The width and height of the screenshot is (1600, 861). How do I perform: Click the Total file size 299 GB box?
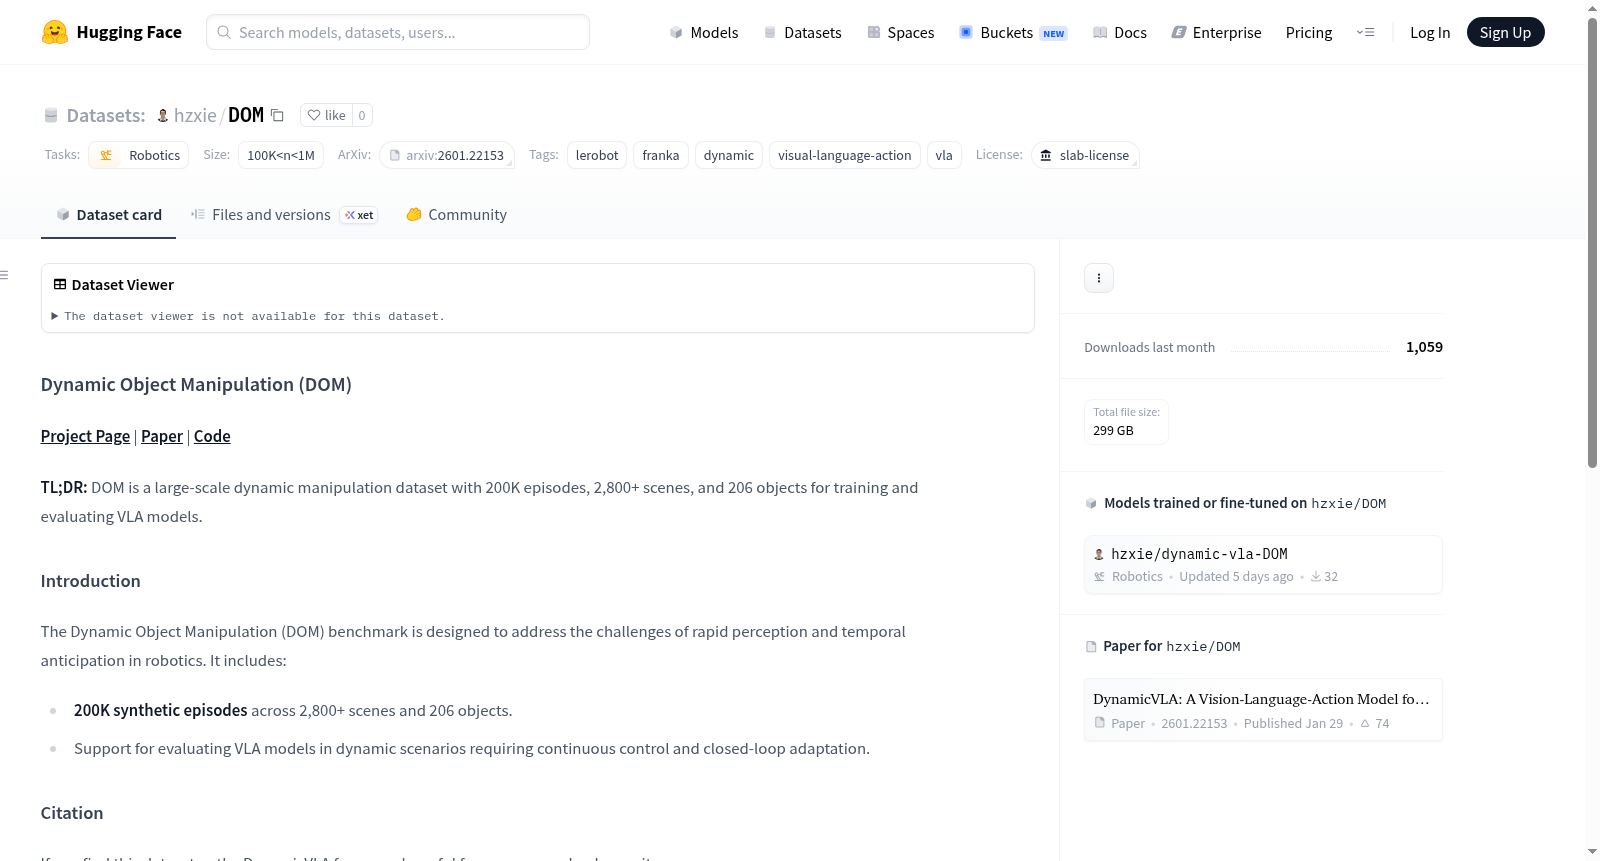pos(1126,422)
